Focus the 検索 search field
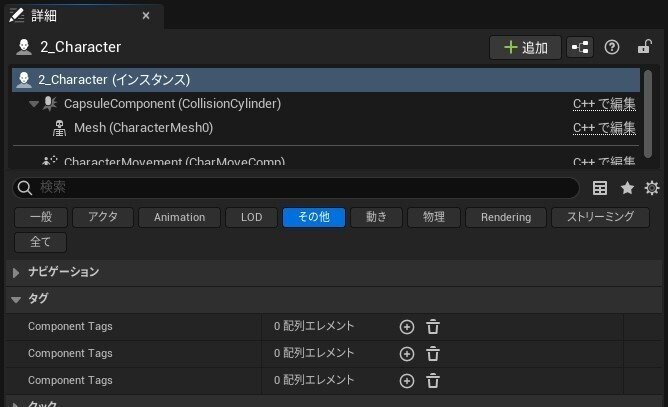 (x=296, y=188)
